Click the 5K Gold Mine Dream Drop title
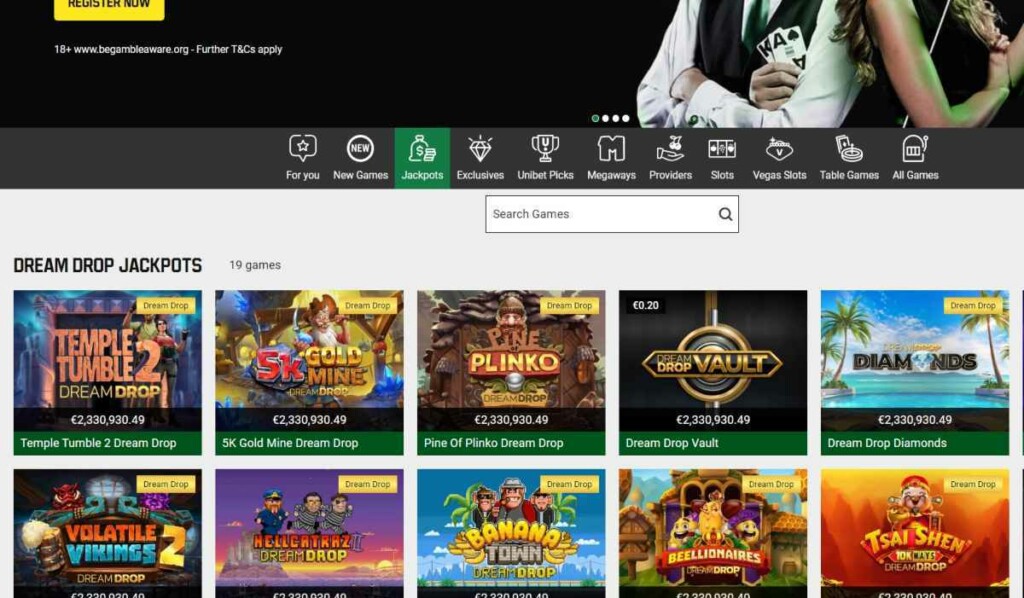The image size is (1024, 598). (x=290, y=443)
